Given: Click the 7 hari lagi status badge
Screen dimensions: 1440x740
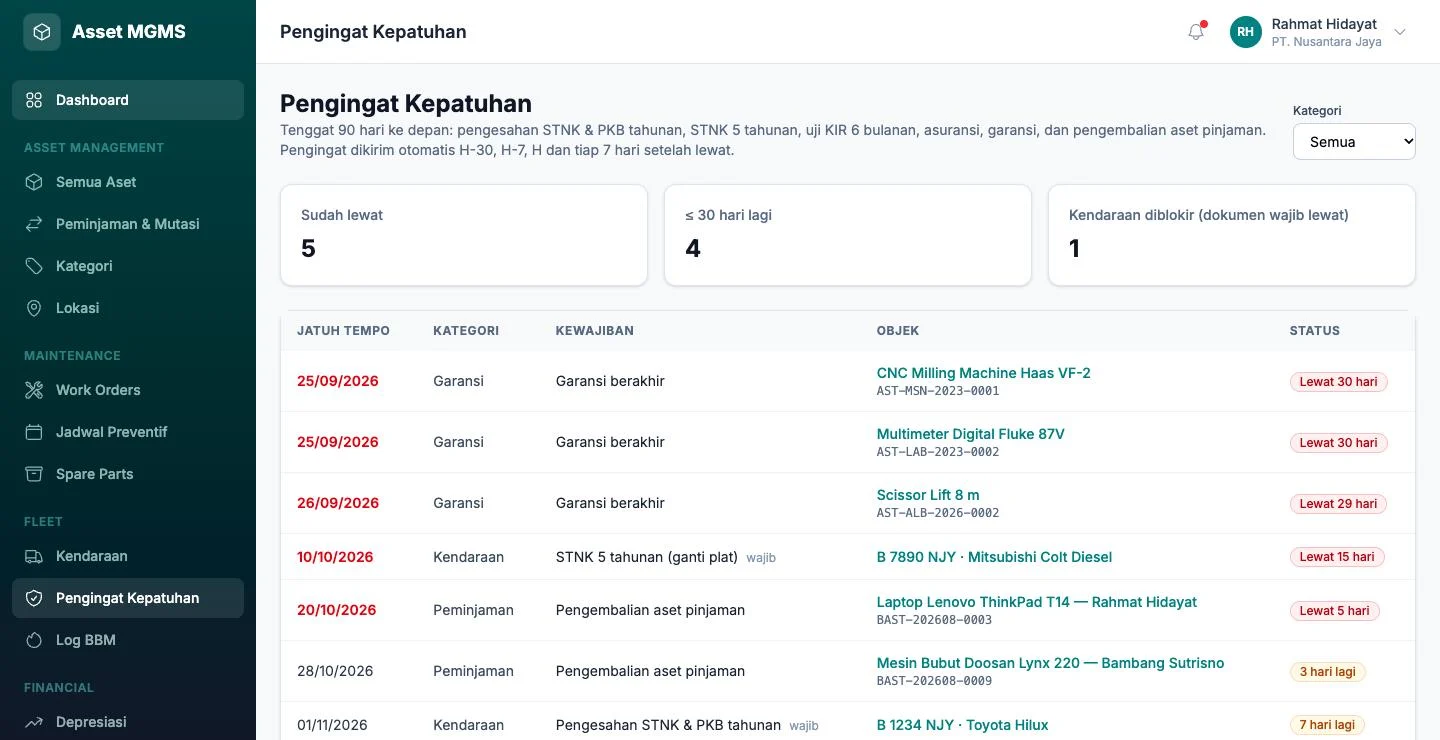Looking at the screenshot, I should click(x=1328, y=725).
